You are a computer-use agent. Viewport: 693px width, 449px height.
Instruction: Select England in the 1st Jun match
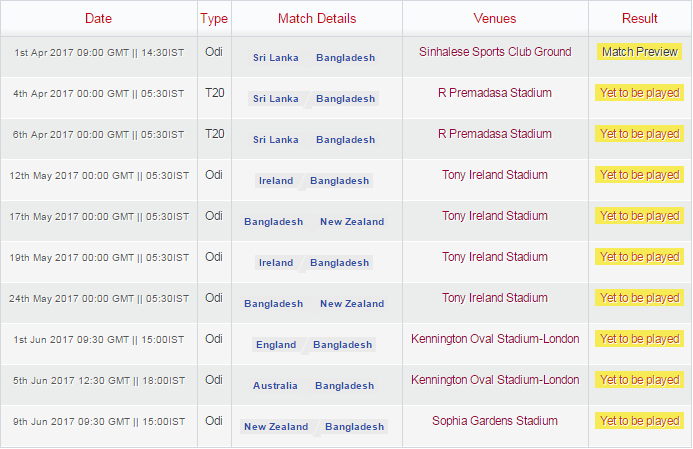pyautogui.click(x=276, y=345)
